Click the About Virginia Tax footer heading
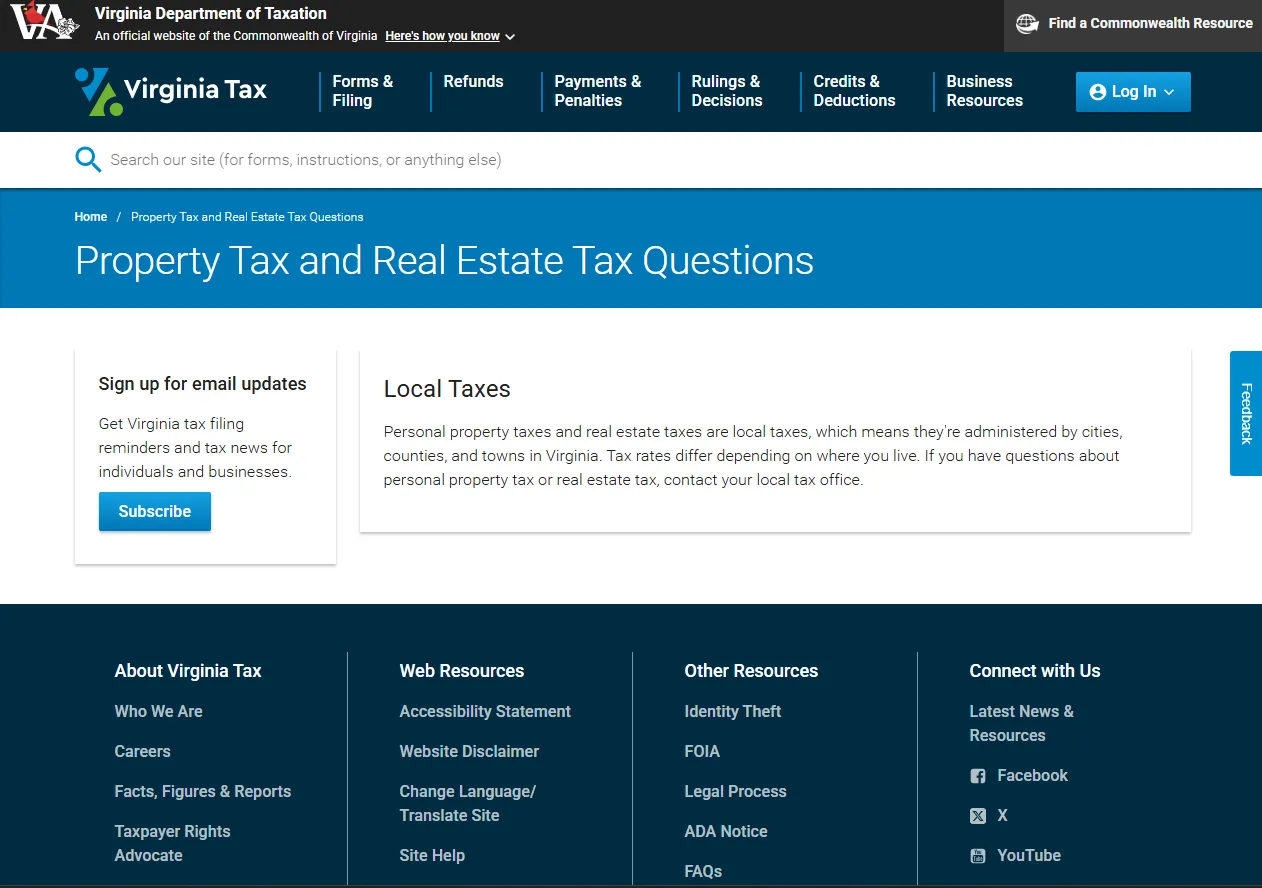 point(188,671)
